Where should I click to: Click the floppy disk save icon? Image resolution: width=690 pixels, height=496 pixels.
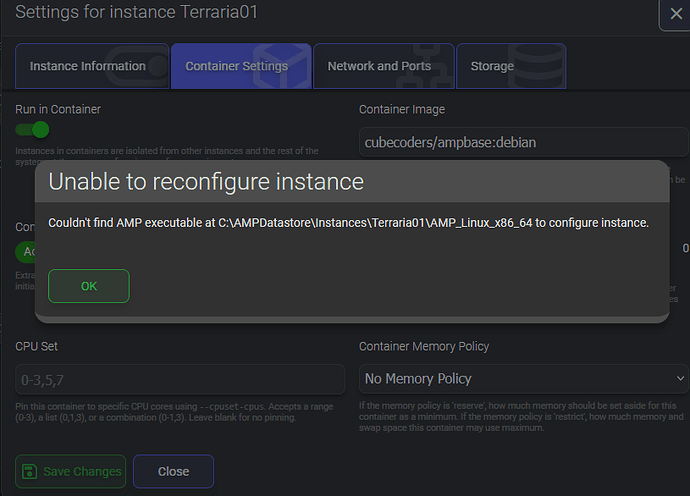tap(29, 471)
